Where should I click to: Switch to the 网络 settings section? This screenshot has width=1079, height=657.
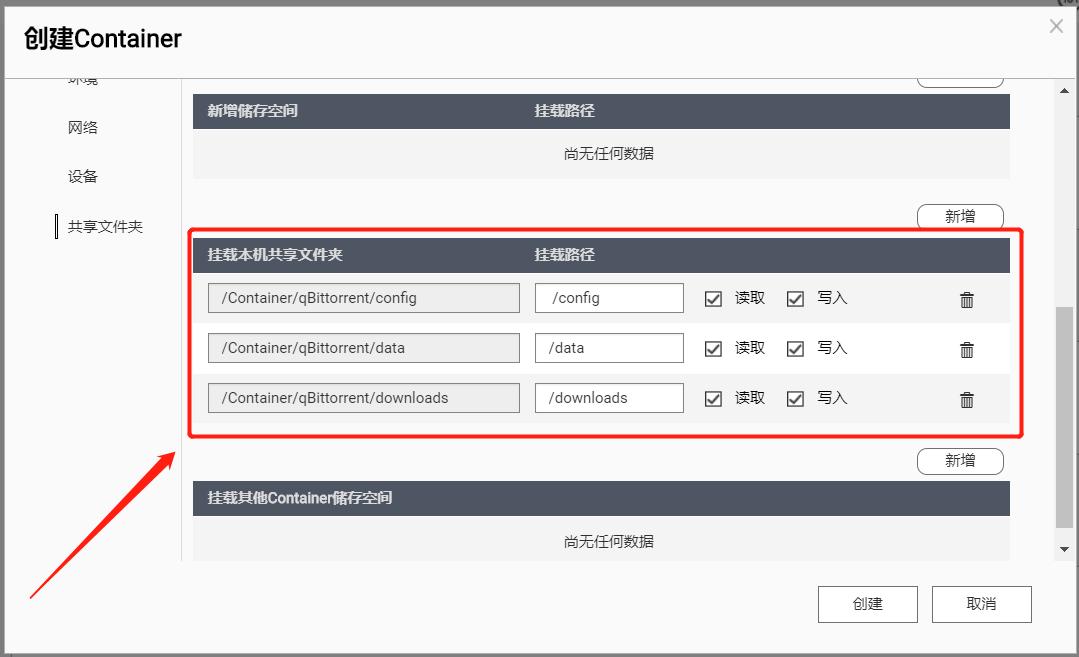(x=82, y=127)
